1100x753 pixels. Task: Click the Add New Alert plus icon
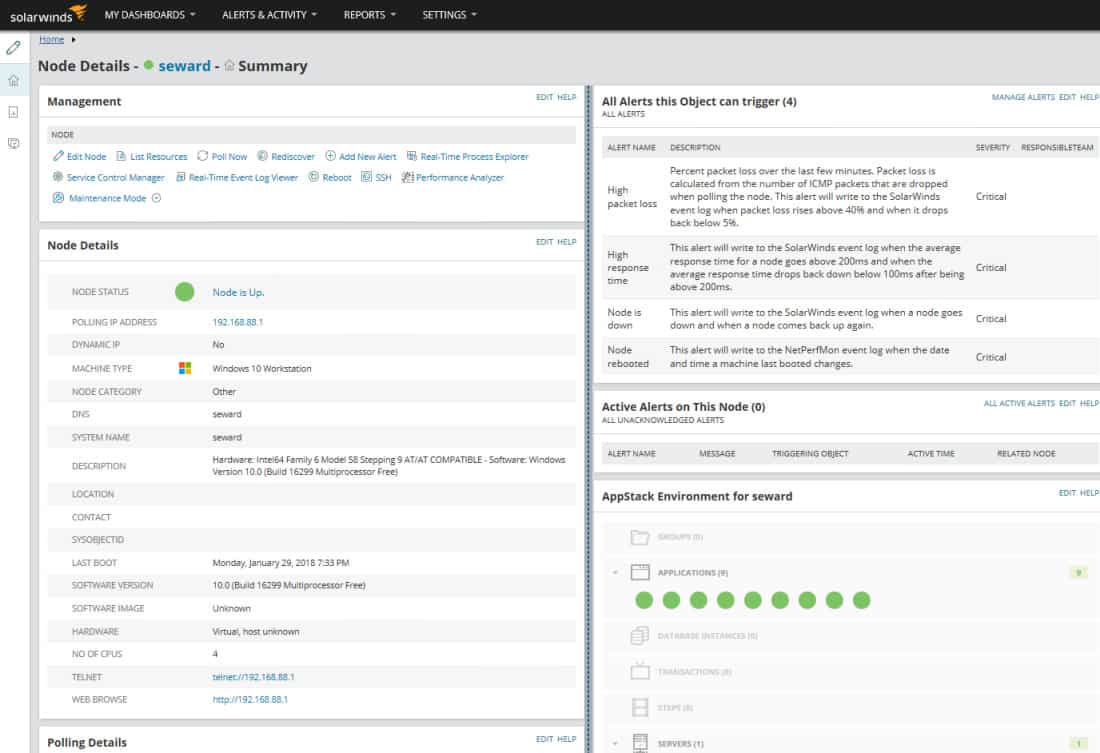click(330, 156)
